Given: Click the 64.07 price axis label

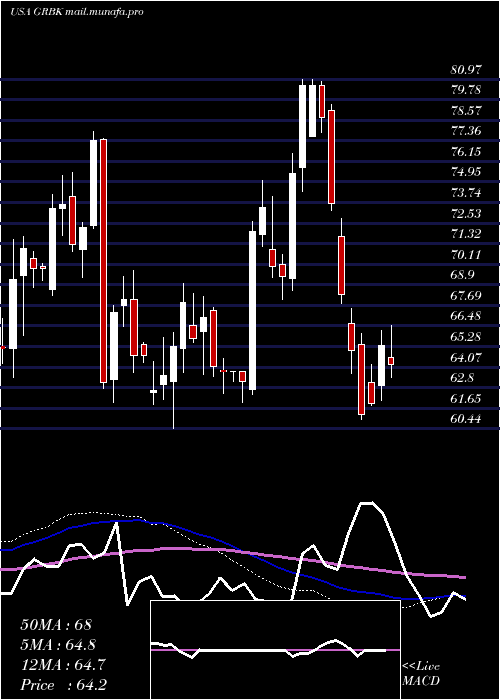Looking at the screenshot, I should pyautogui.click(x=466, y=357).
